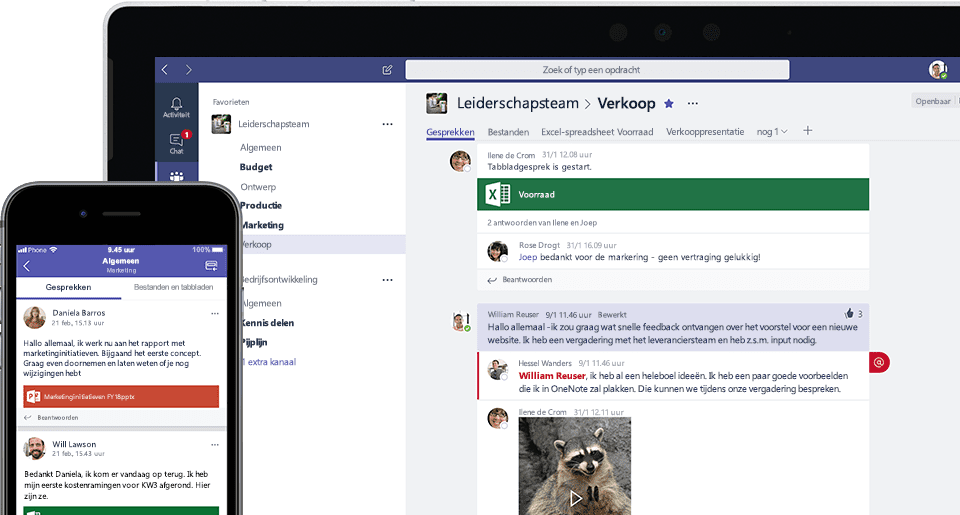Open the Budget channel
This screenshot has width=960, height=515.
256,167
